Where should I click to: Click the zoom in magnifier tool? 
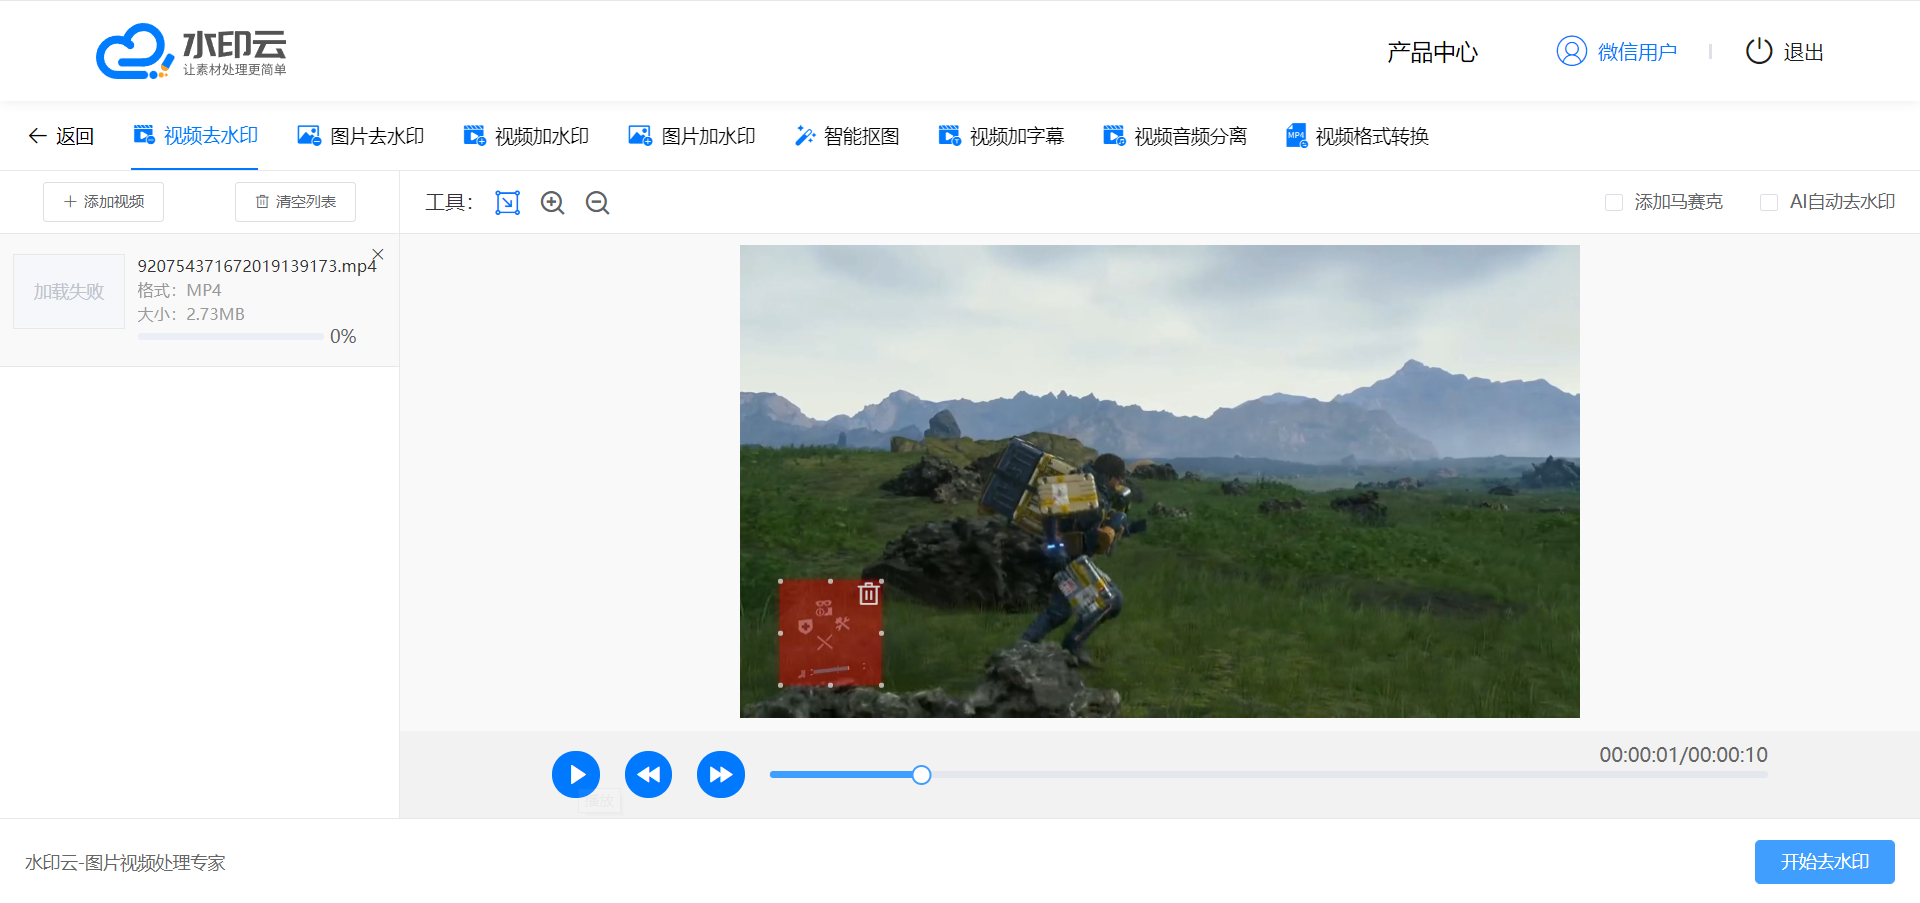(553, 203)
